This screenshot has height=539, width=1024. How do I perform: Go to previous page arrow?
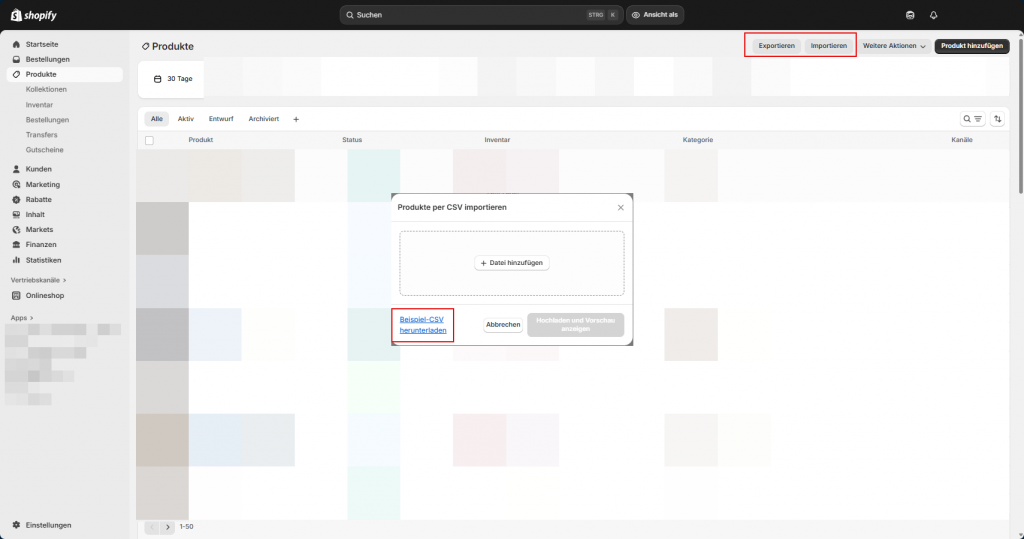(x=152, y=527)
